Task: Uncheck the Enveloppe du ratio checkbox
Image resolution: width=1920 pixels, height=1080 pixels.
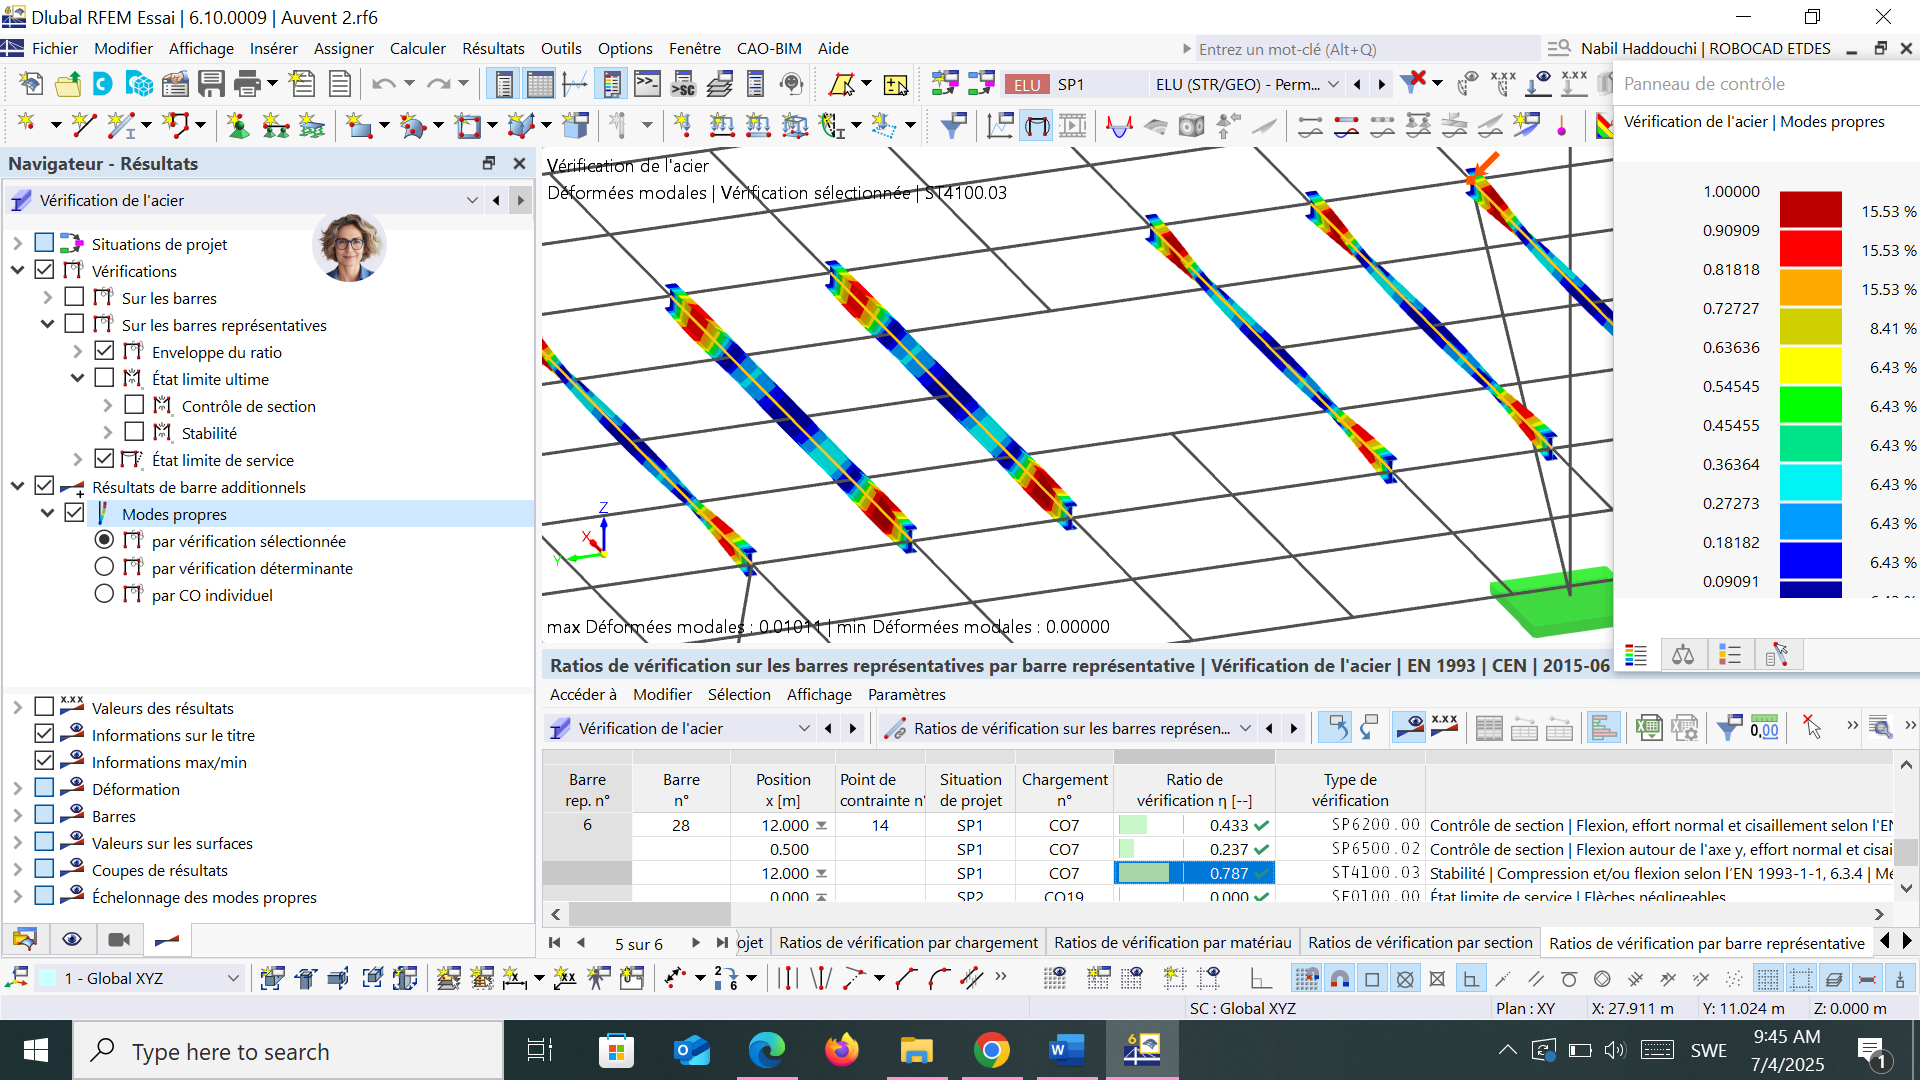Action: [104, 351]
